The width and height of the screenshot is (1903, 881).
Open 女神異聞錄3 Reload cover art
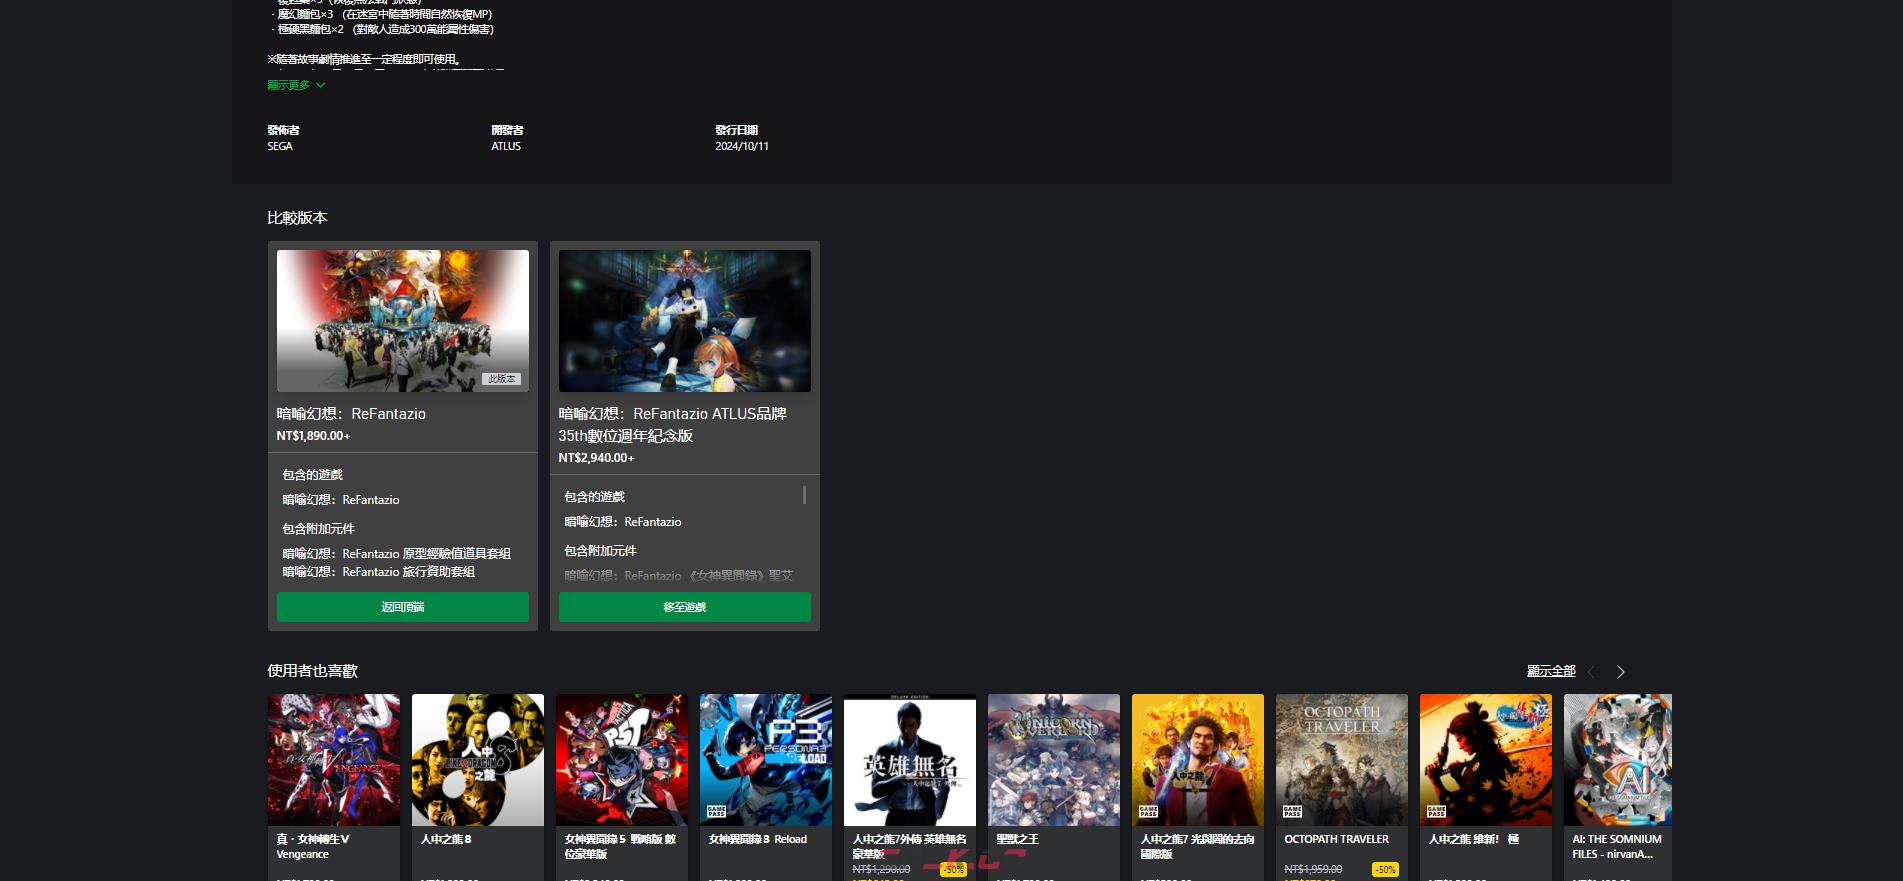(766, 760)
